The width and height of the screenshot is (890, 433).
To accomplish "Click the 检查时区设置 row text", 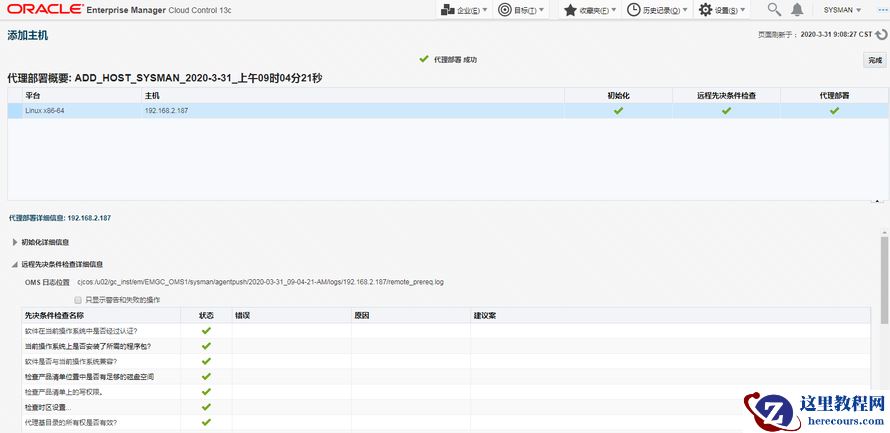I will coord(48,407).
